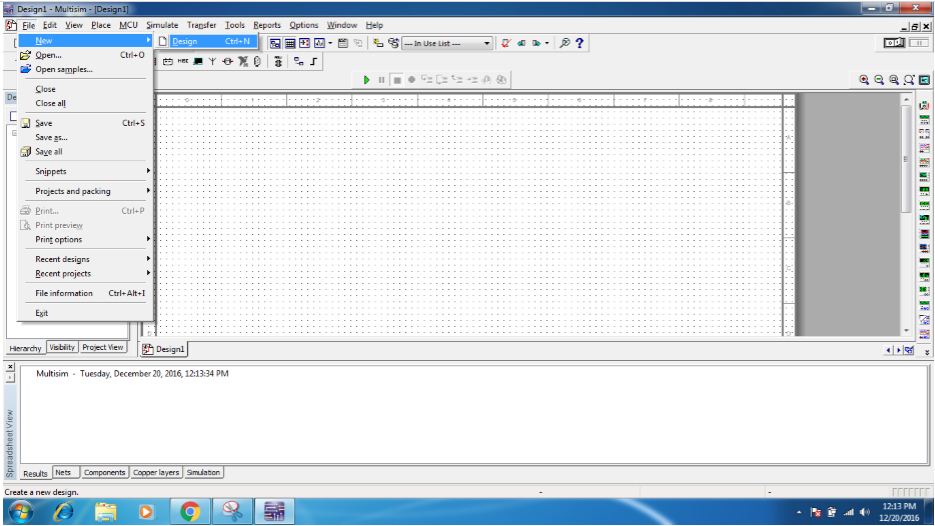Choose Design from the New submenu

[x=207, y=41]
